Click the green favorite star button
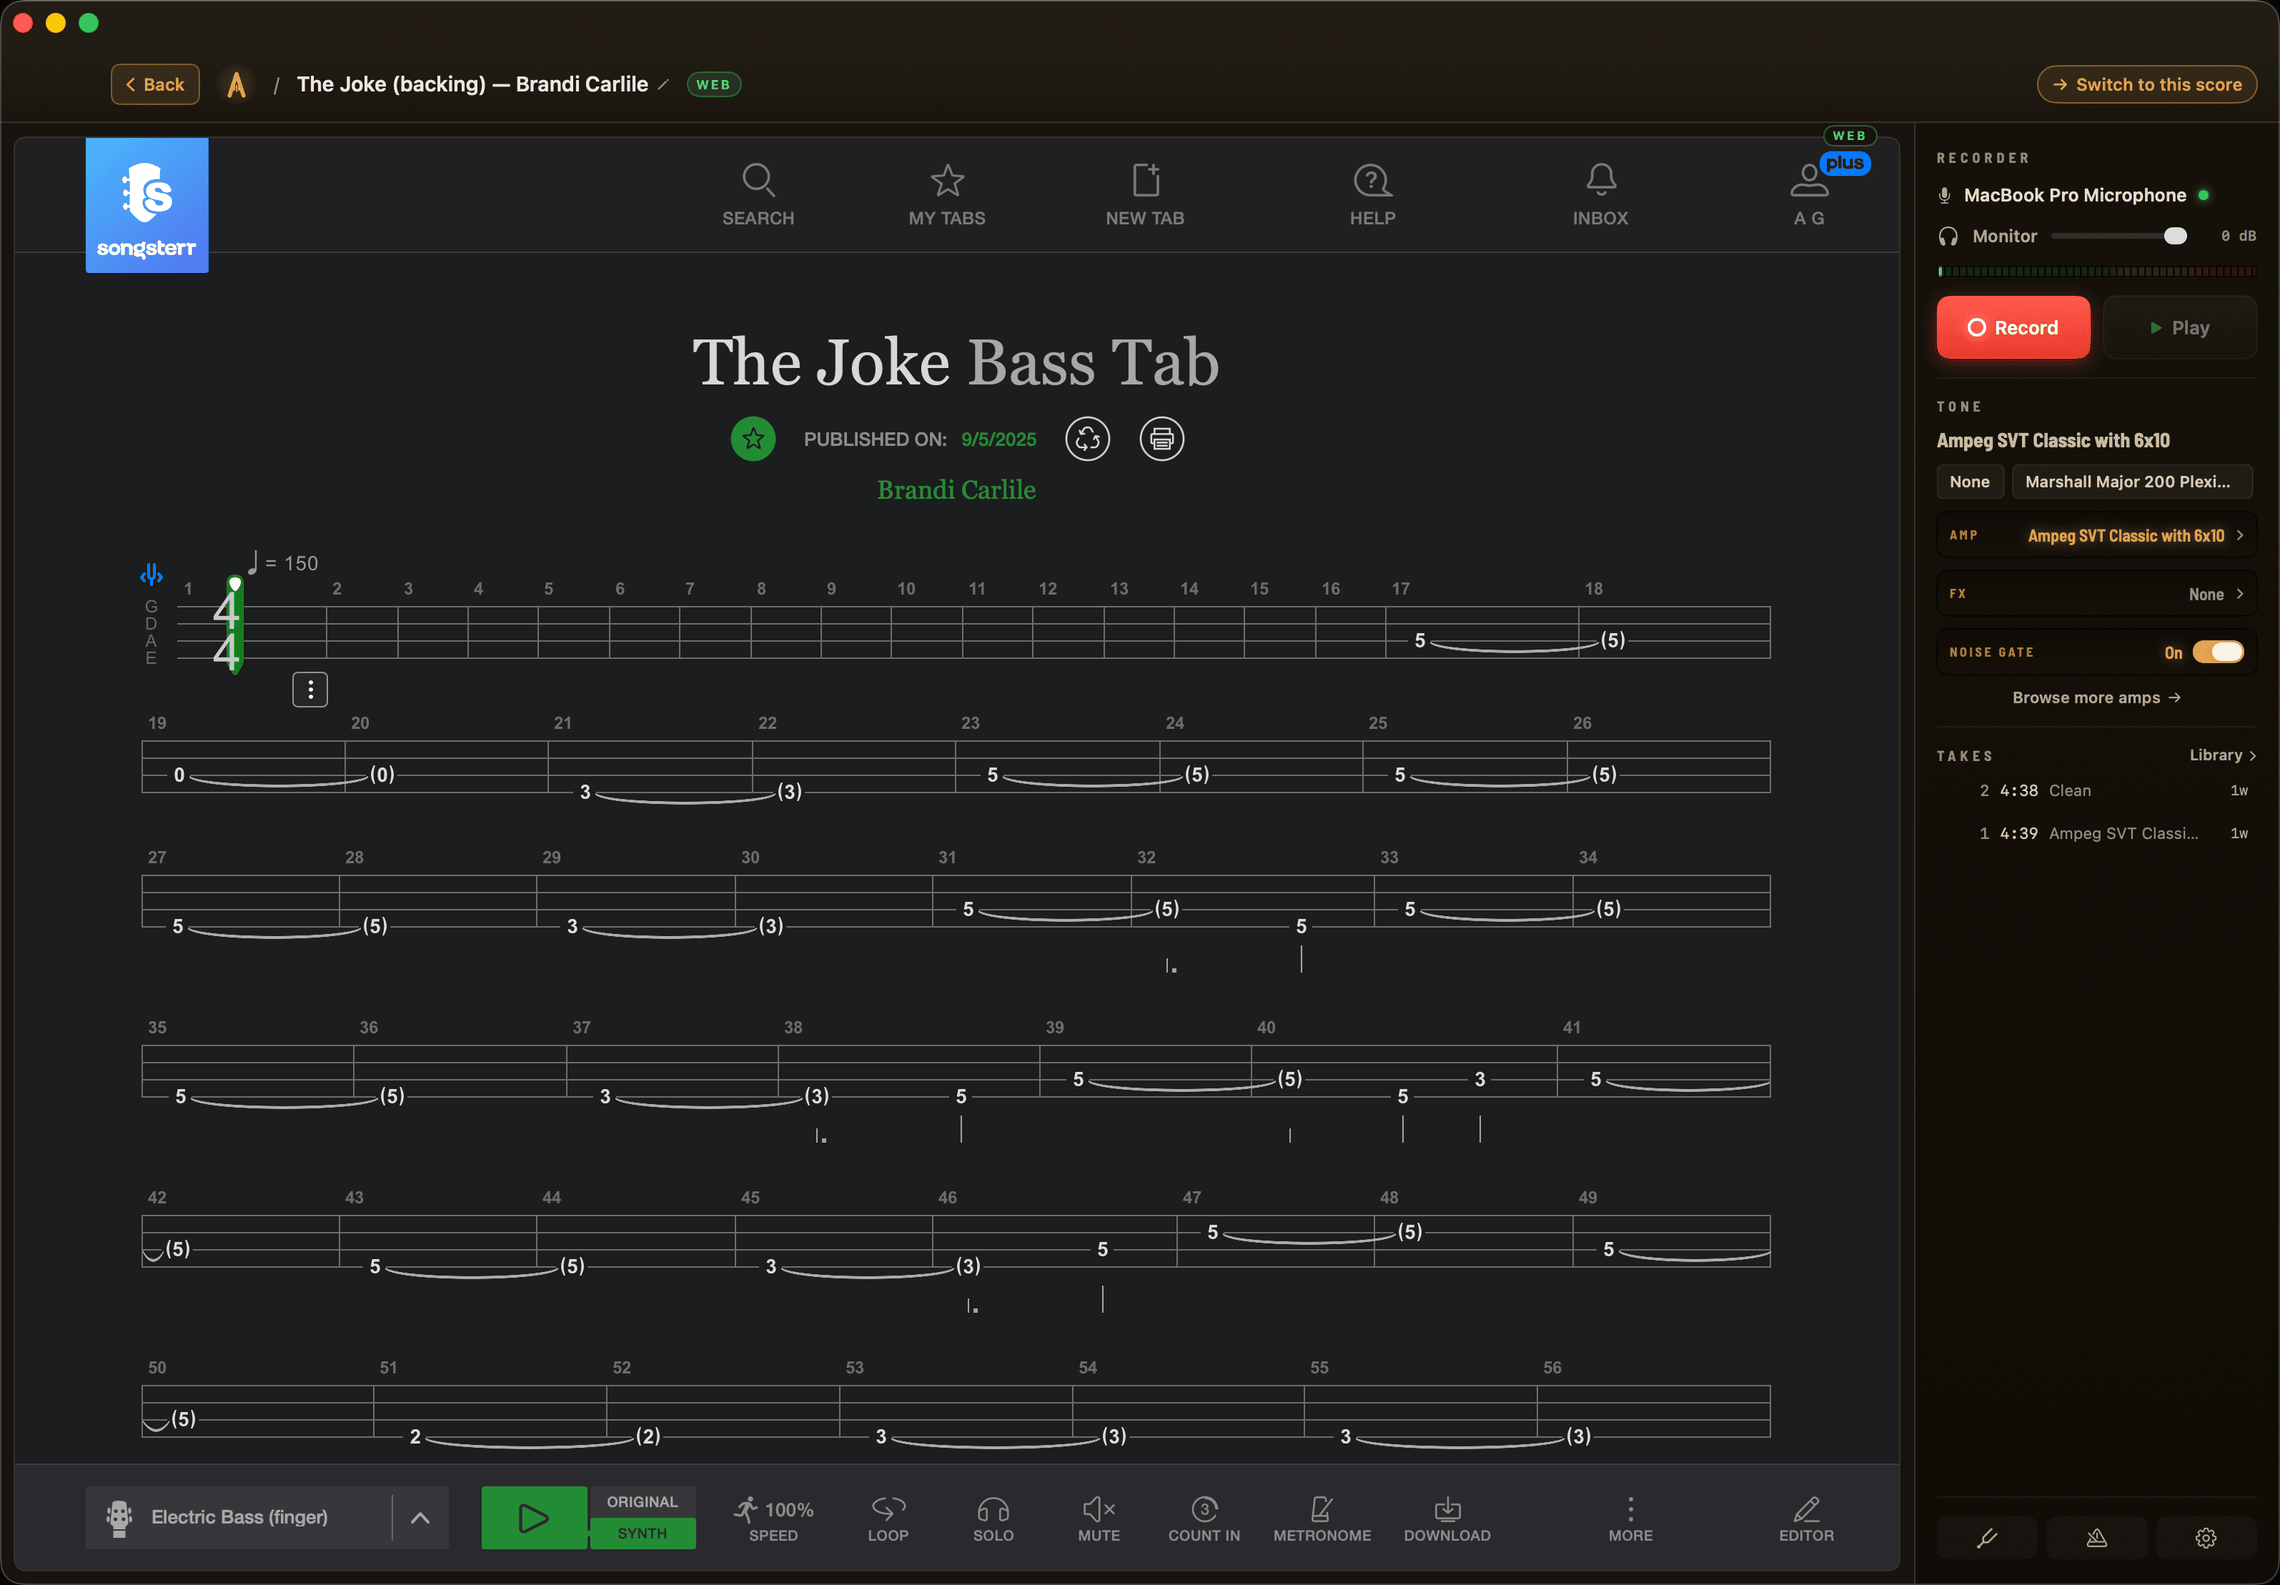This screenshot has width=2280, height=1585. (753, 439)
